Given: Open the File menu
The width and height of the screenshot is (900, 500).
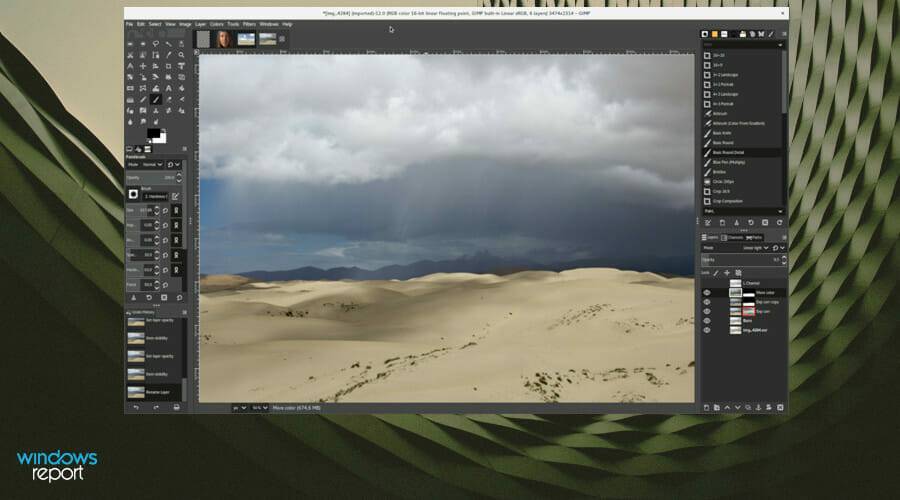Looking at the screenshot, I should tap(129, 24).
